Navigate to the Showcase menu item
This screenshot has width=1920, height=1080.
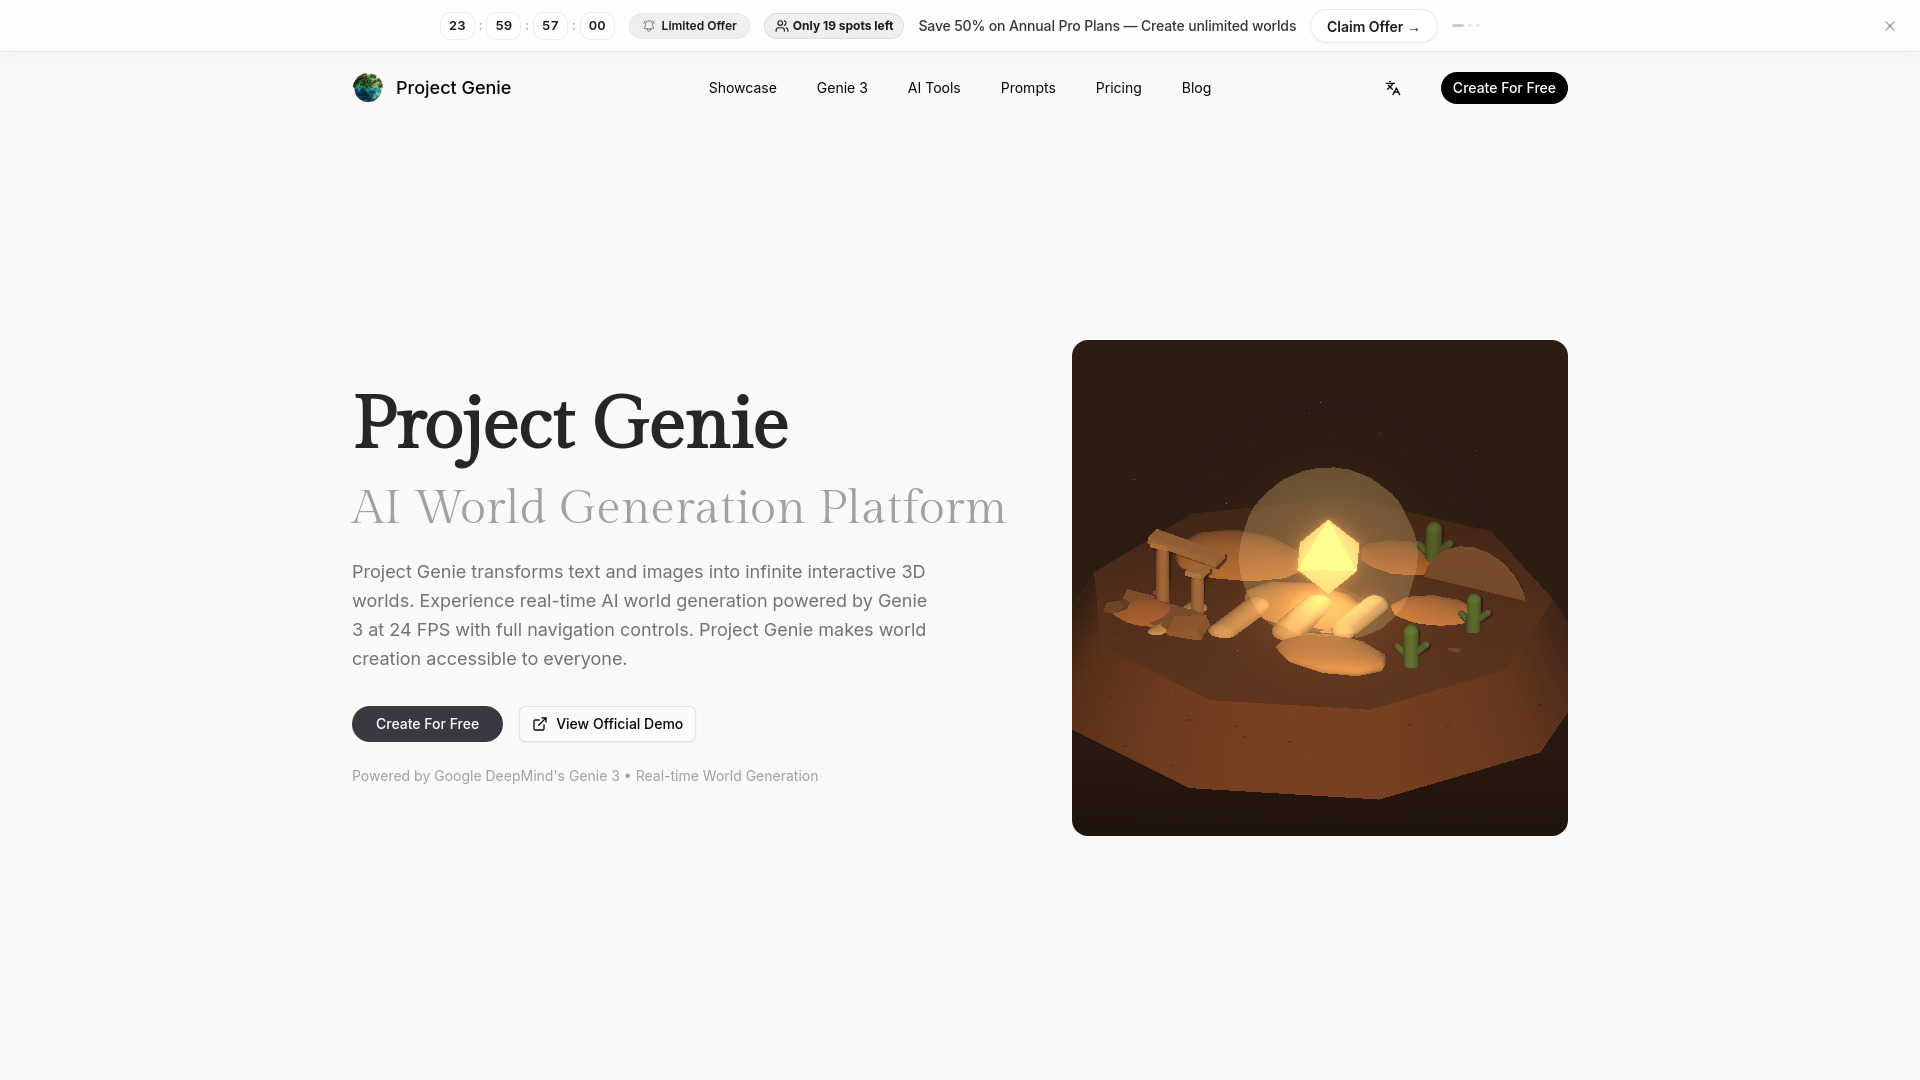tap(742, 88)
